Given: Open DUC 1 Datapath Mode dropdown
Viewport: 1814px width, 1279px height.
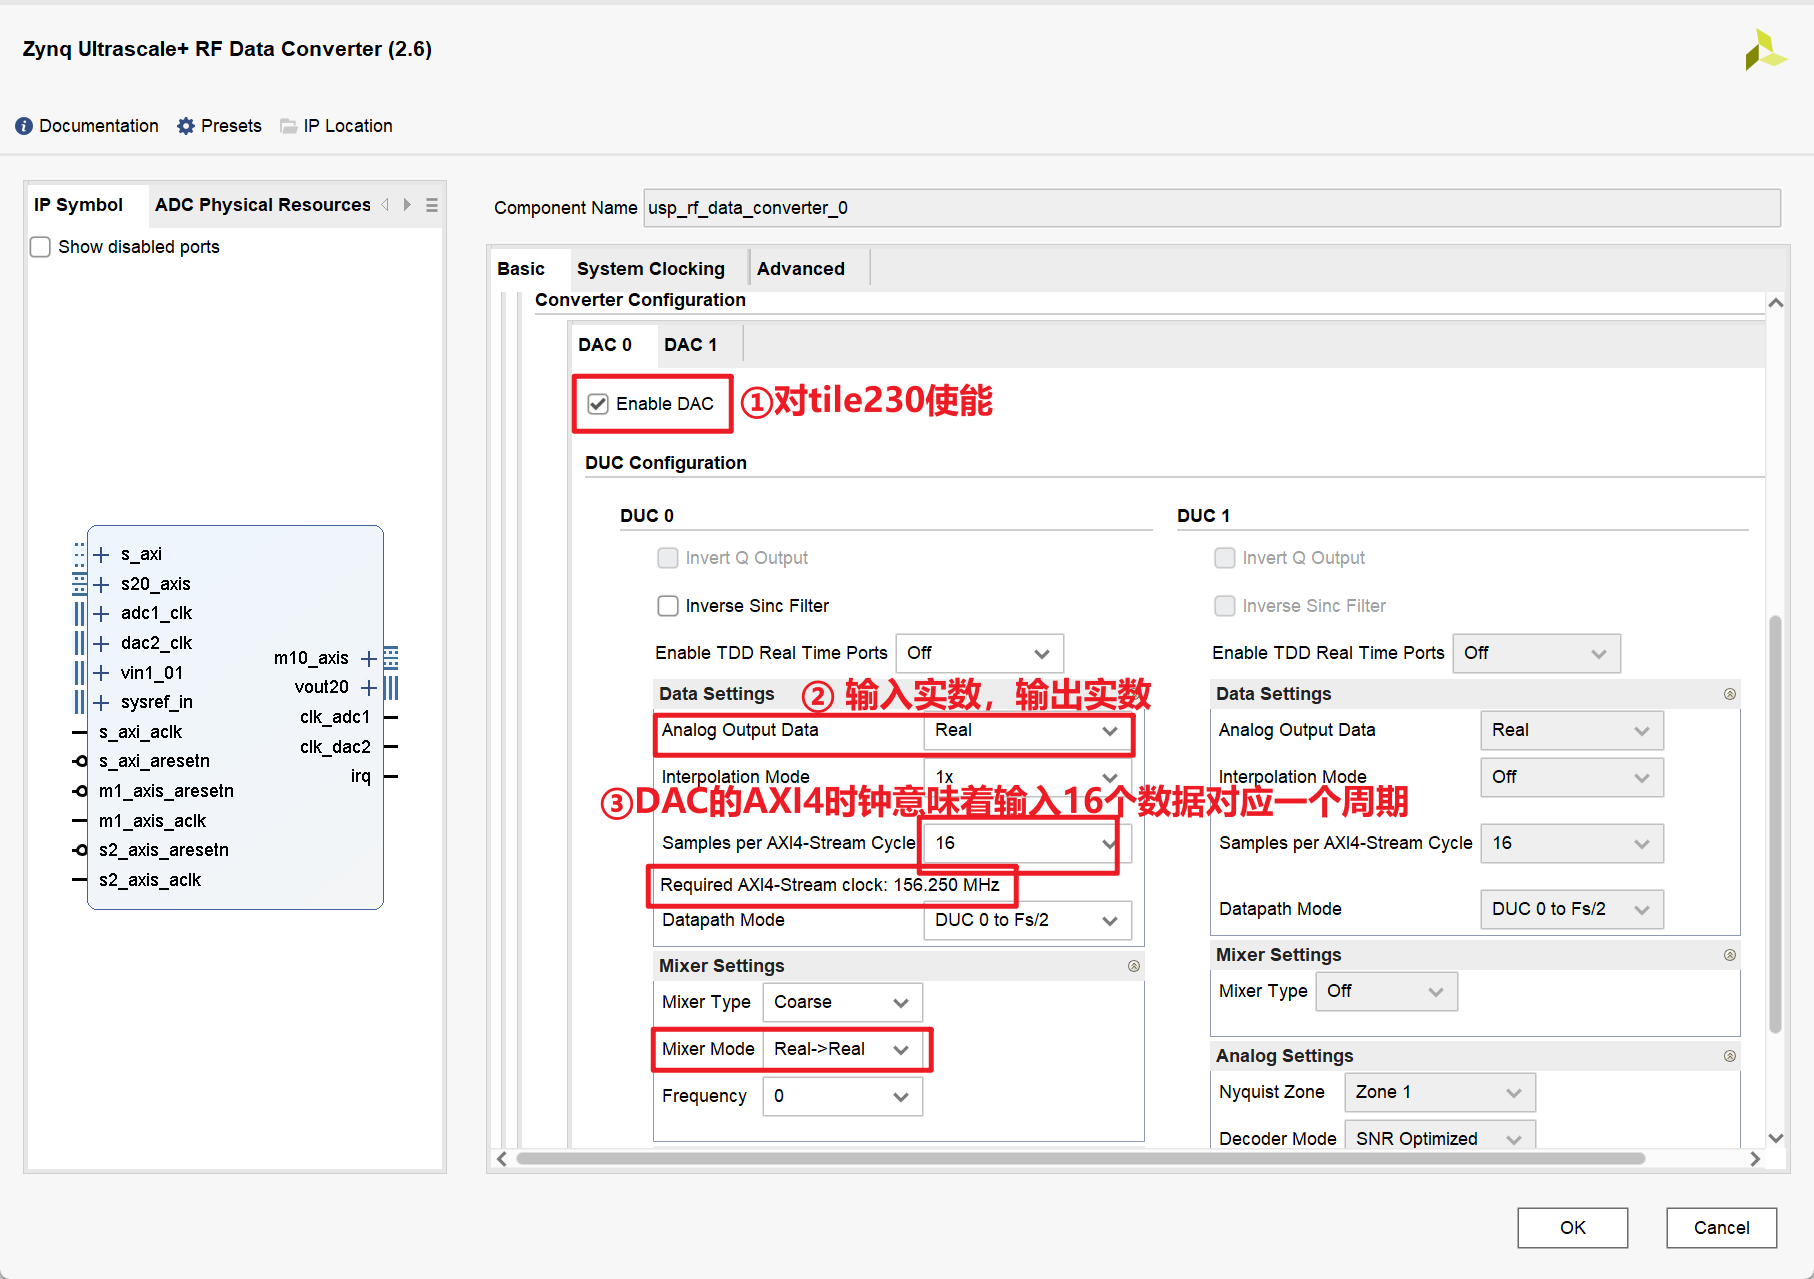Looking at the screenshot, I should pyautogui.click(x=1571, y=909).
